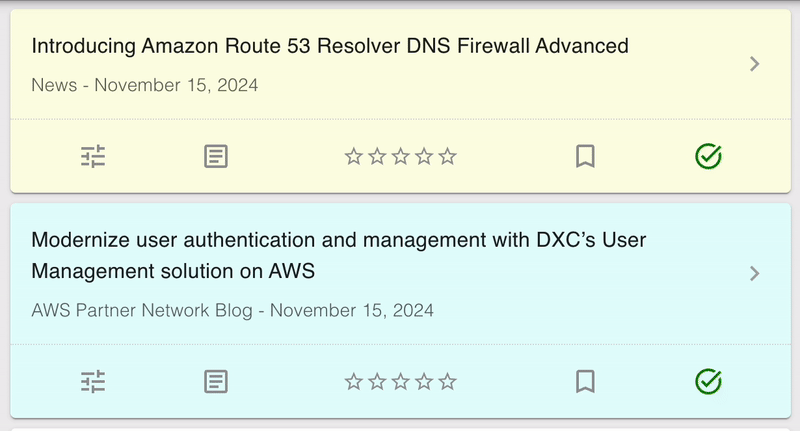Viewport: 800px width, 431px height.
Task: Give Route 53 article five stars
Action: pos(447,156)
